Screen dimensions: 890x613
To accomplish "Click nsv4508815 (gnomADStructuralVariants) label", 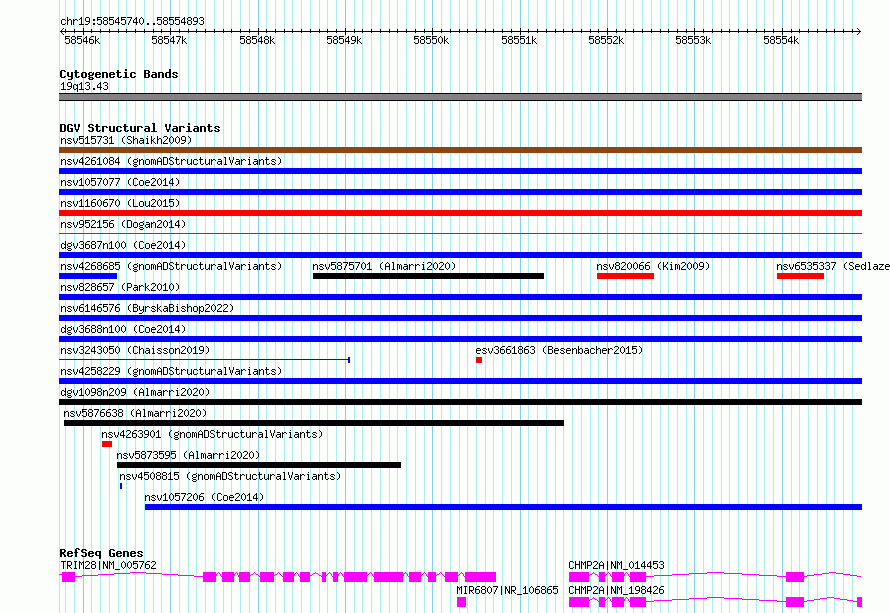I will (x=230, y=476).
